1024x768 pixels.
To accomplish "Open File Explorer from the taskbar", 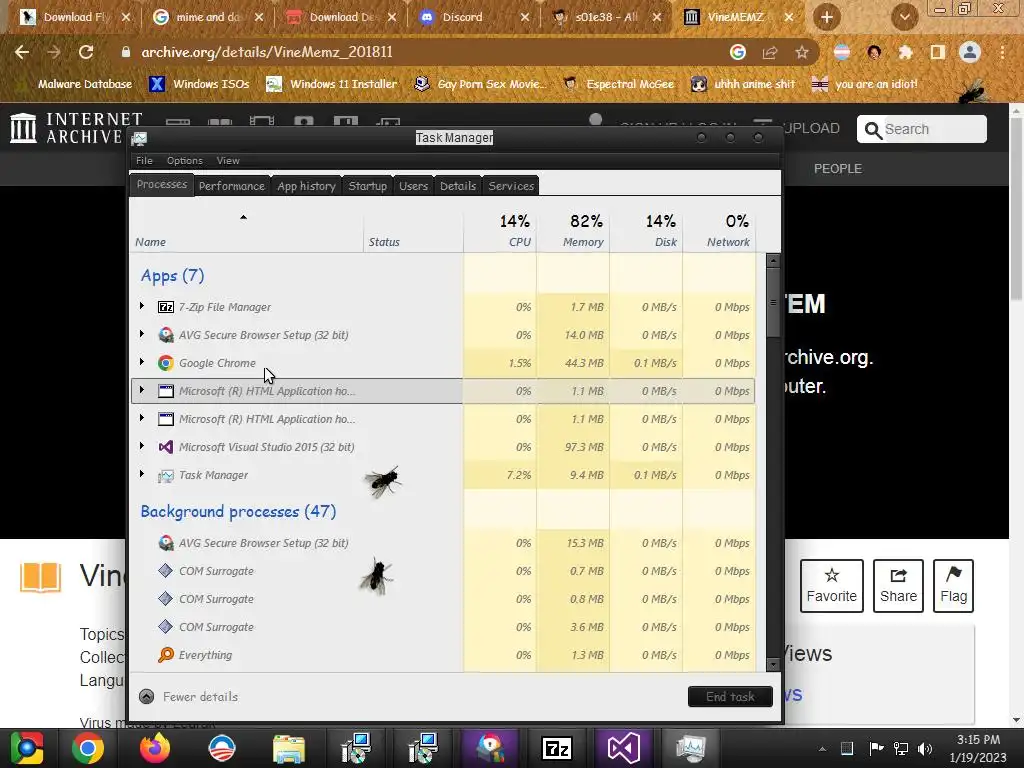I will 289,748.
